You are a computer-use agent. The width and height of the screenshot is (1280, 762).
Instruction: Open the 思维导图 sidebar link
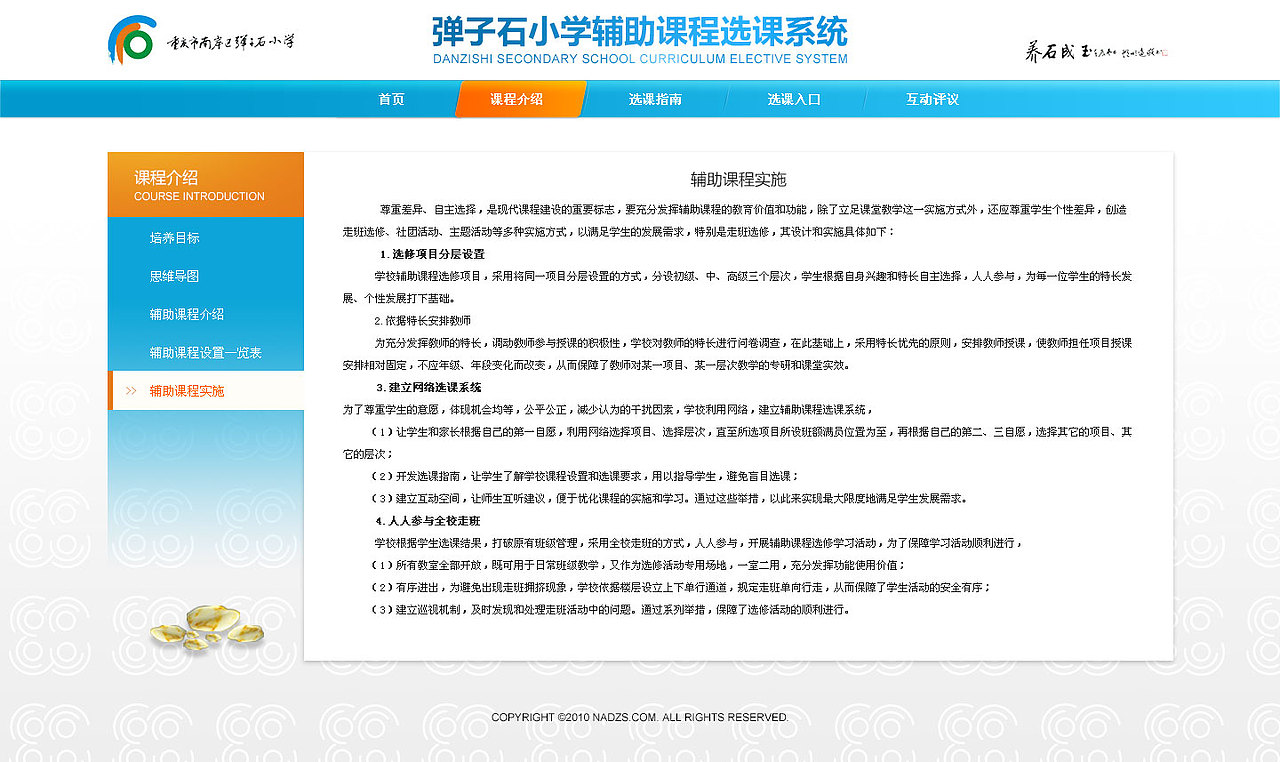(x=175, y=275)
